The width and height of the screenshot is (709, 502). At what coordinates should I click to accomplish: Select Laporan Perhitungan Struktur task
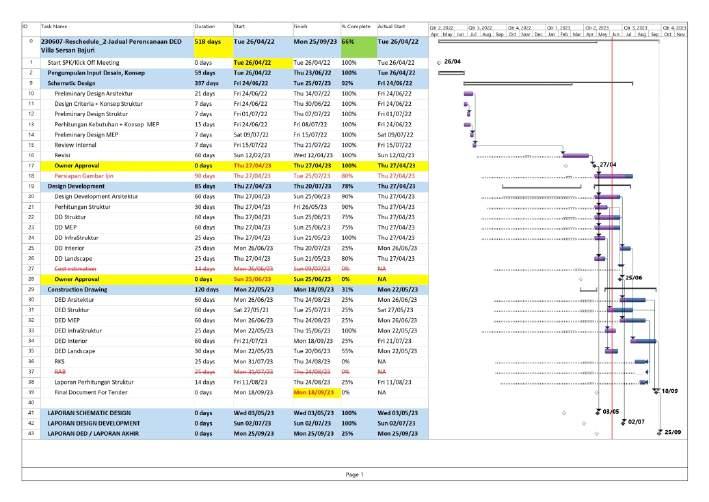click(94, 383)
